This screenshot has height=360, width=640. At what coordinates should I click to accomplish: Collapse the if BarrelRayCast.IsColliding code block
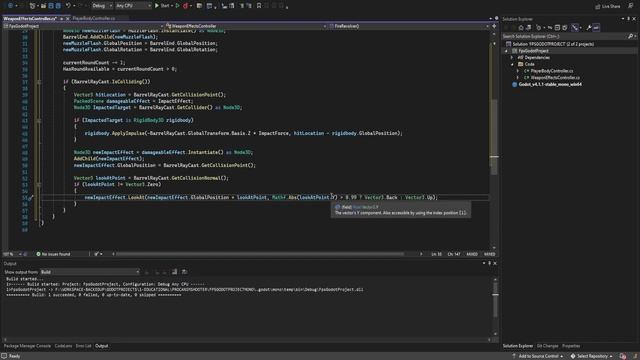click(x=39, y=82)
